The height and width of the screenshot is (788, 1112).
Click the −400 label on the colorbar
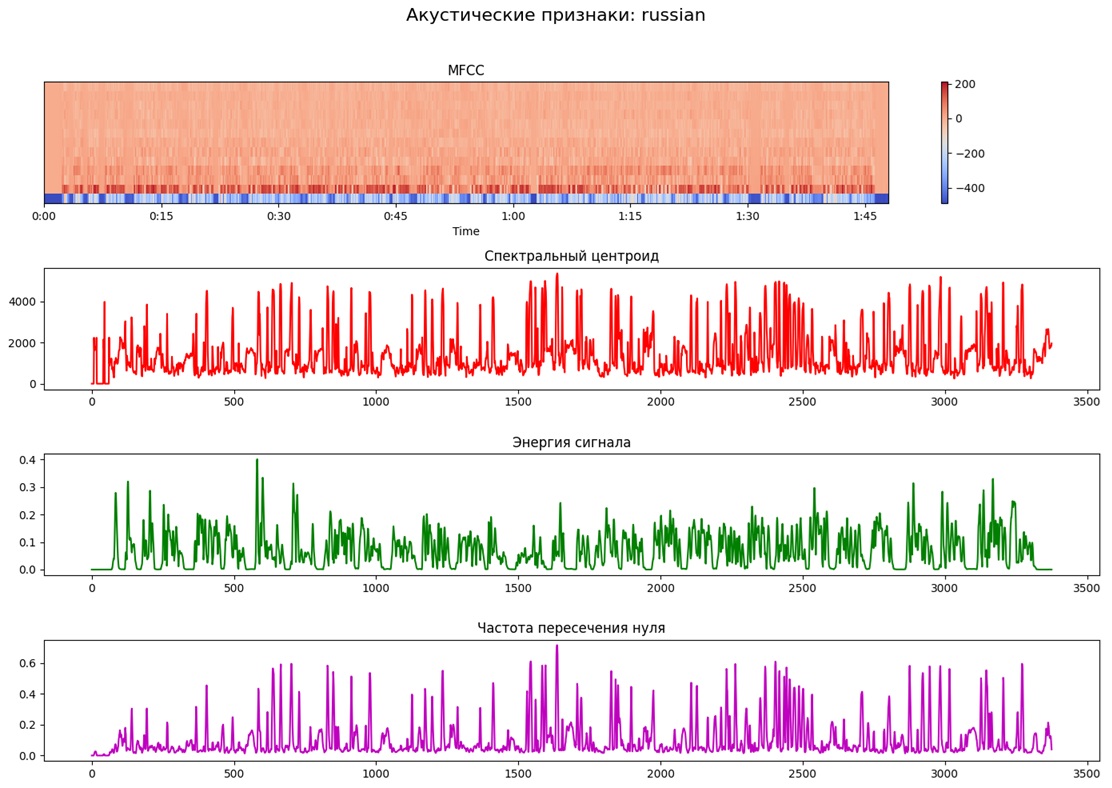coord(969,188)
